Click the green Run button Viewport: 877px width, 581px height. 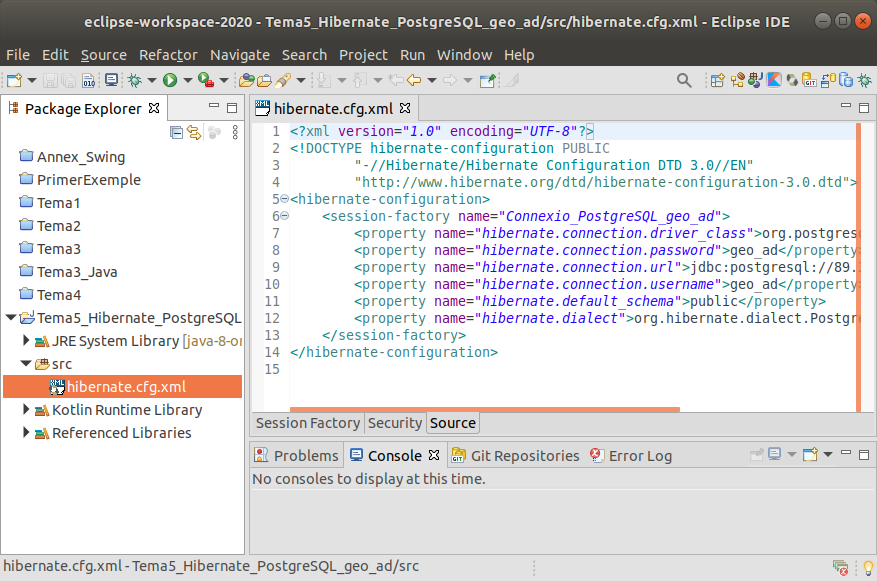[170, 81]
